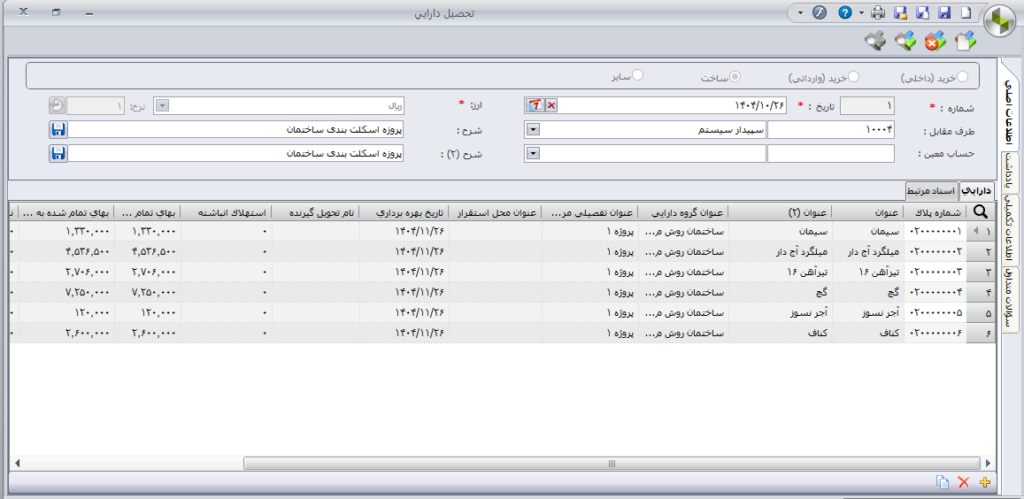Click the copy row icon below grid
The height and width of the screenshot is (499, 1024).
coord(942,482)
